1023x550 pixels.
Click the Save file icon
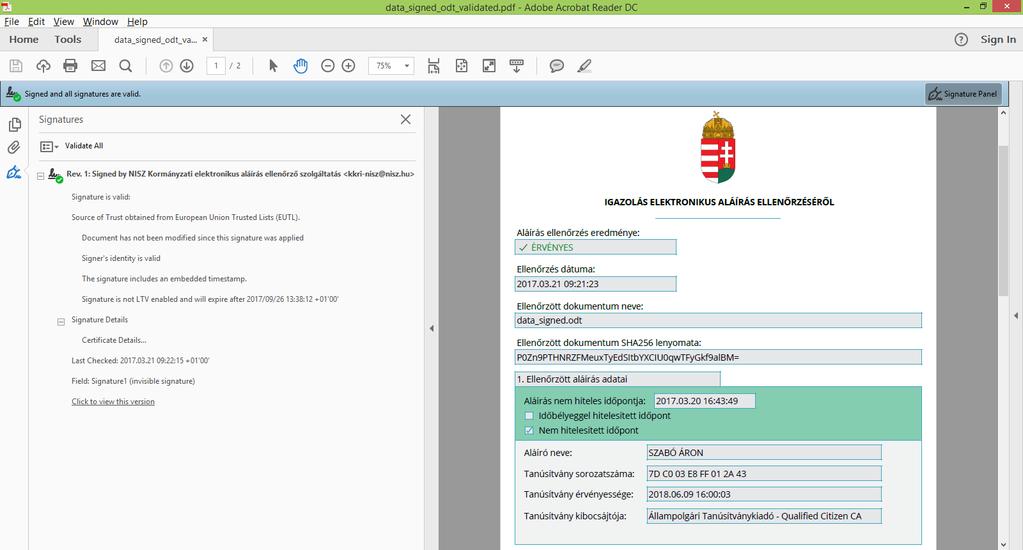16,66
